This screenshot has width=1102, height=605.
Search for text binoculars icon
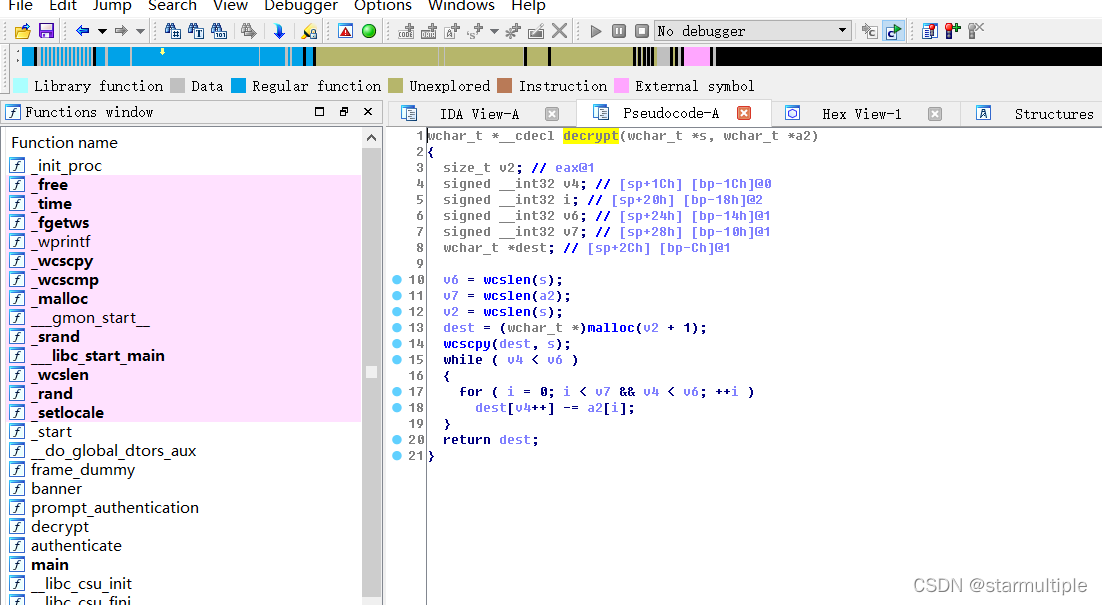195,31
